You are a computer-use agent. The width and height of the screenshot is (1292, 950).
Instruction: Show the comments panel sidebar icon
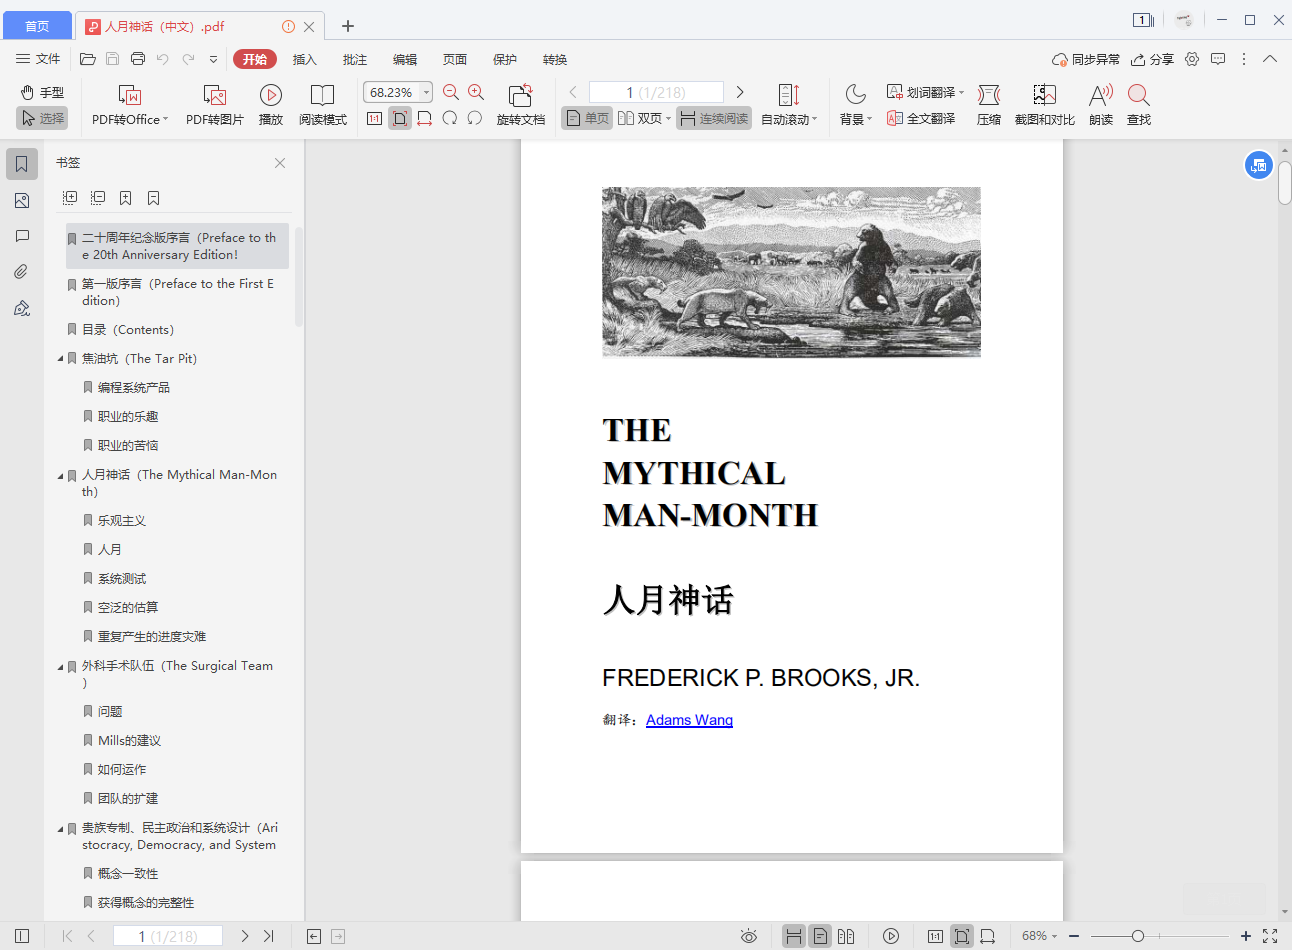22,236
